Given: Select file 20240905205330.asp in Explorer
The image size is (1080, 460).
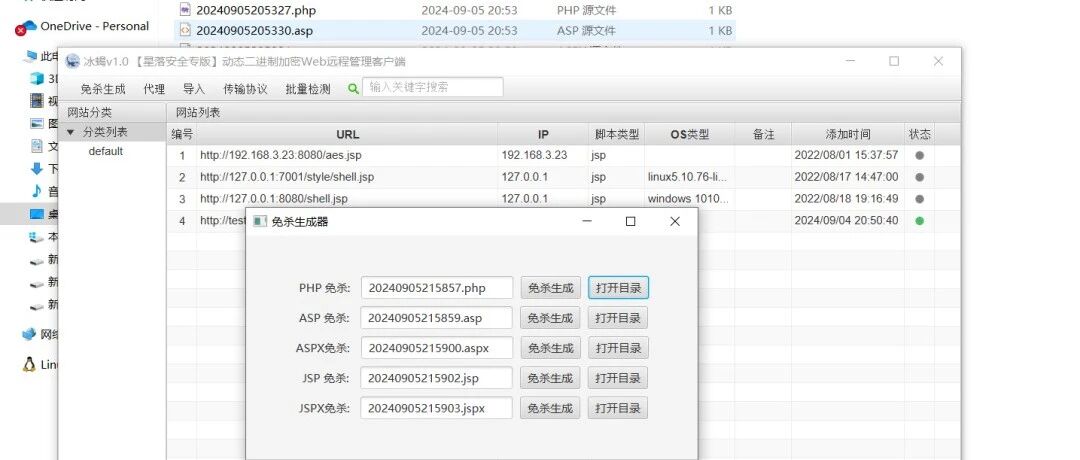Looking at the screenshot, I should (x=455, y=30).
